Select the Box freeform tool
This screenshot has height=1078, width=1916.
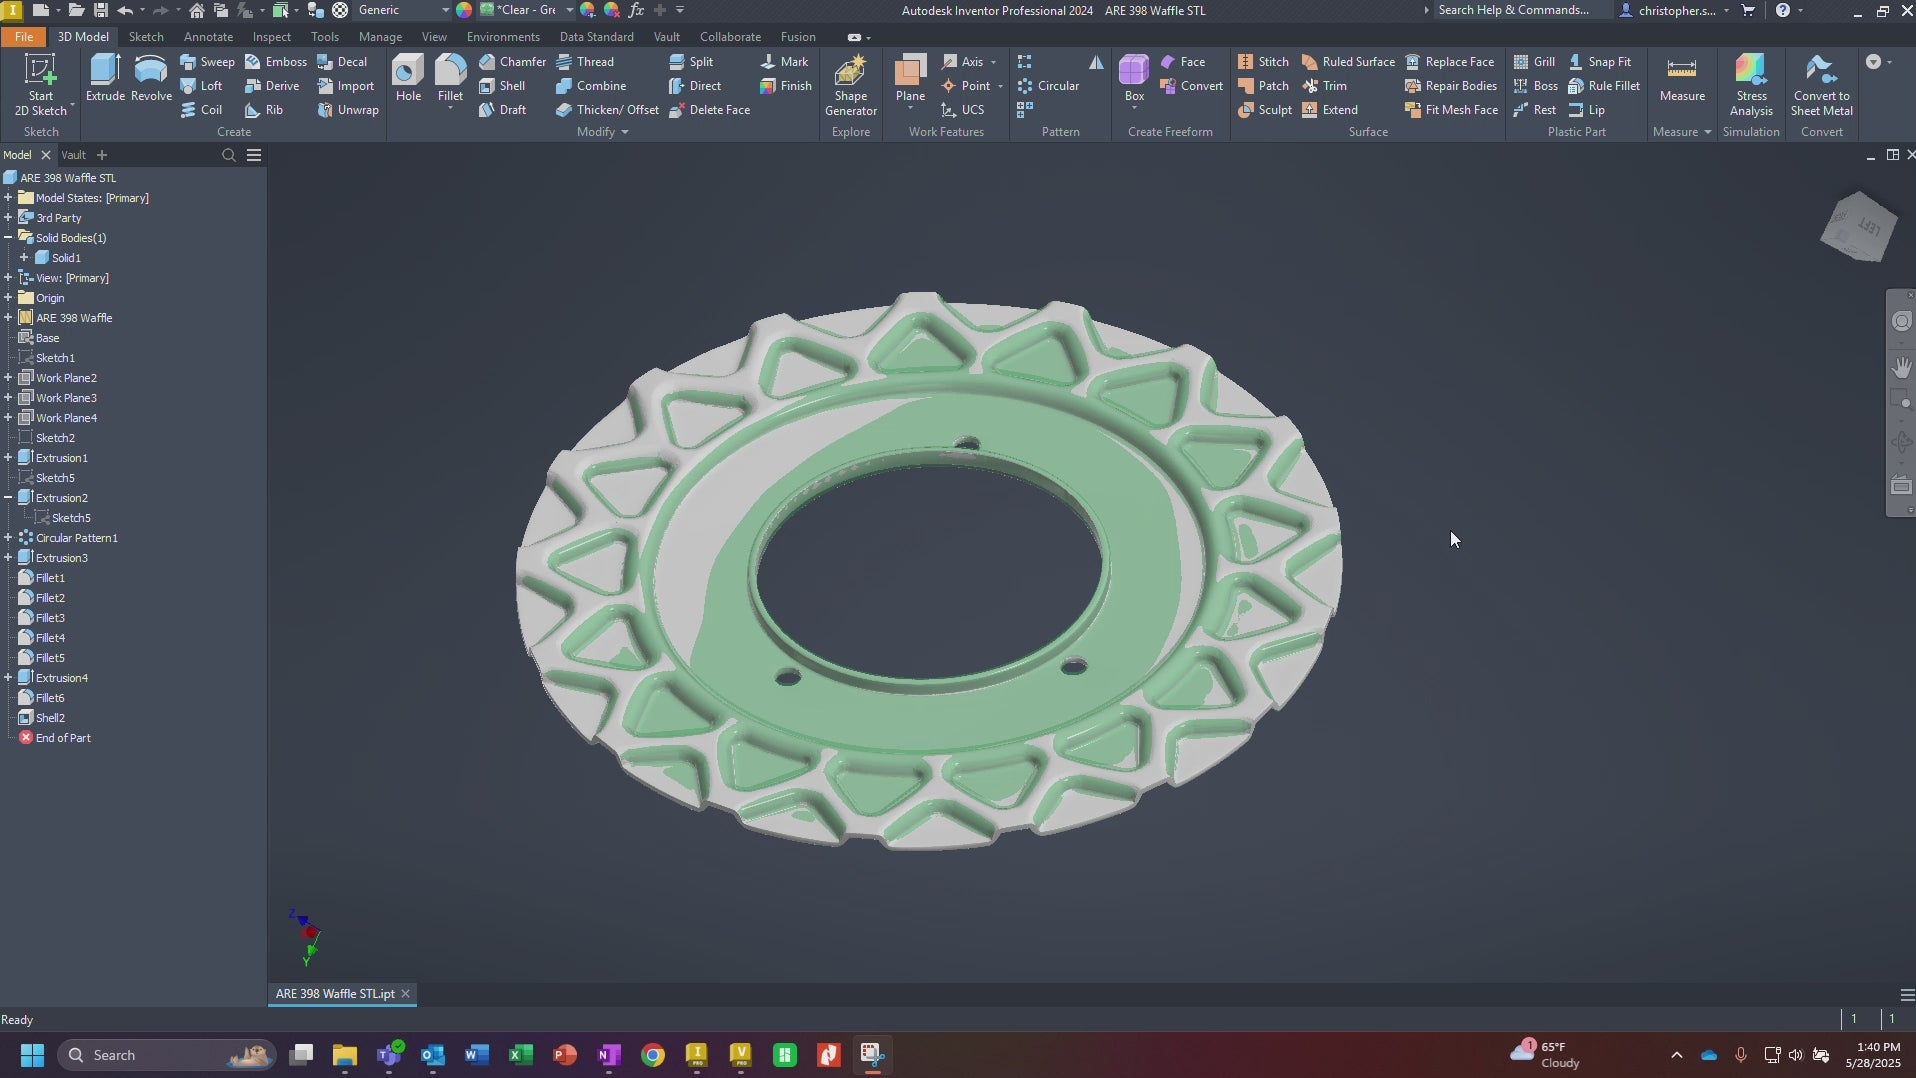[x=1134, y=78]
